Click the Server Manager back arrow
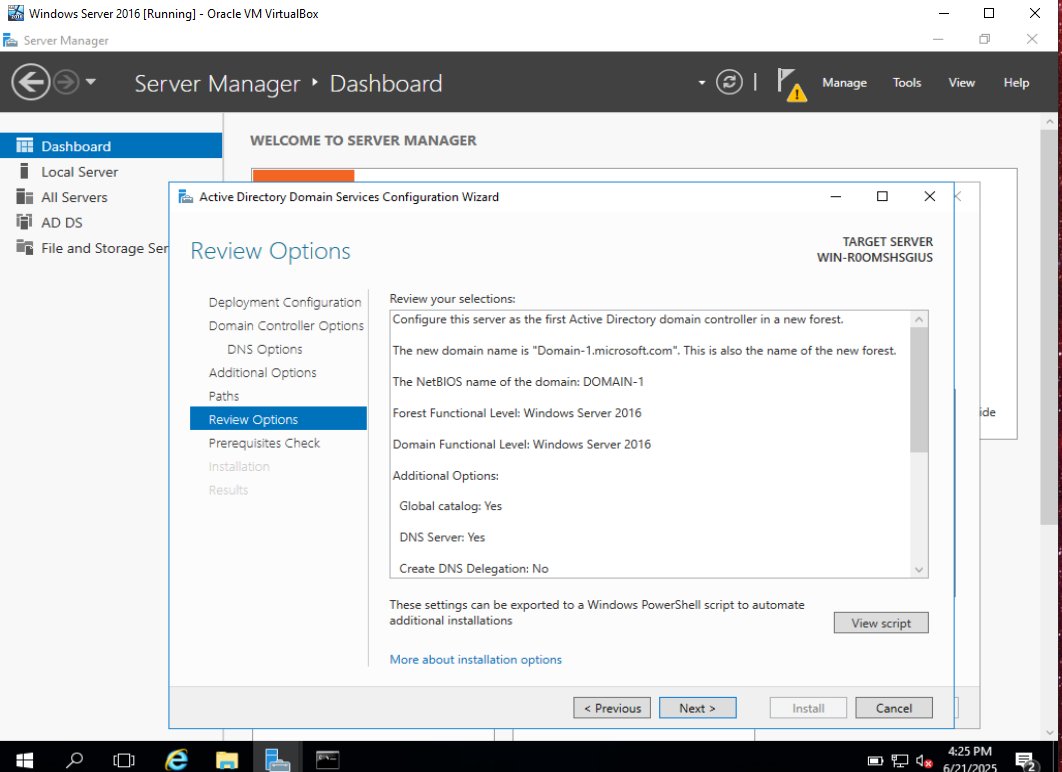The image size is (1062, 772). pyautogui.click(x=30, y=83)
